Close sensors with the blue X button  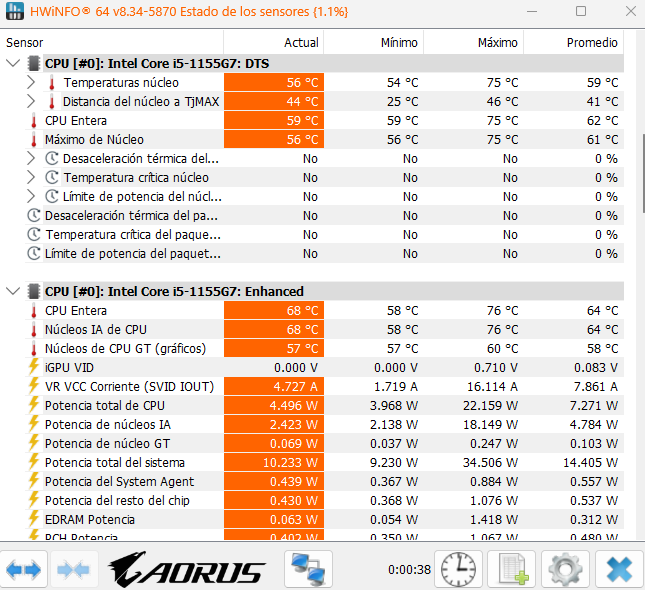click(619, 569)
